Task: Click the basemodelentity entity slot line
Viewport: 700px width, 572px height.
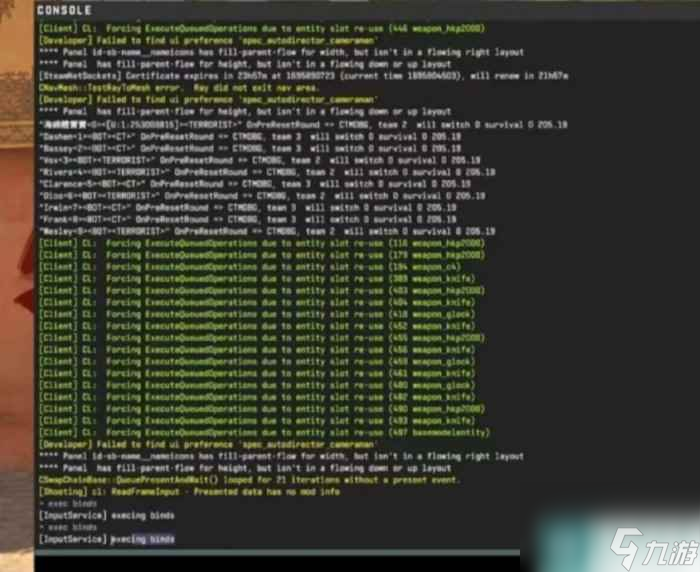Action: click(265, 433)
